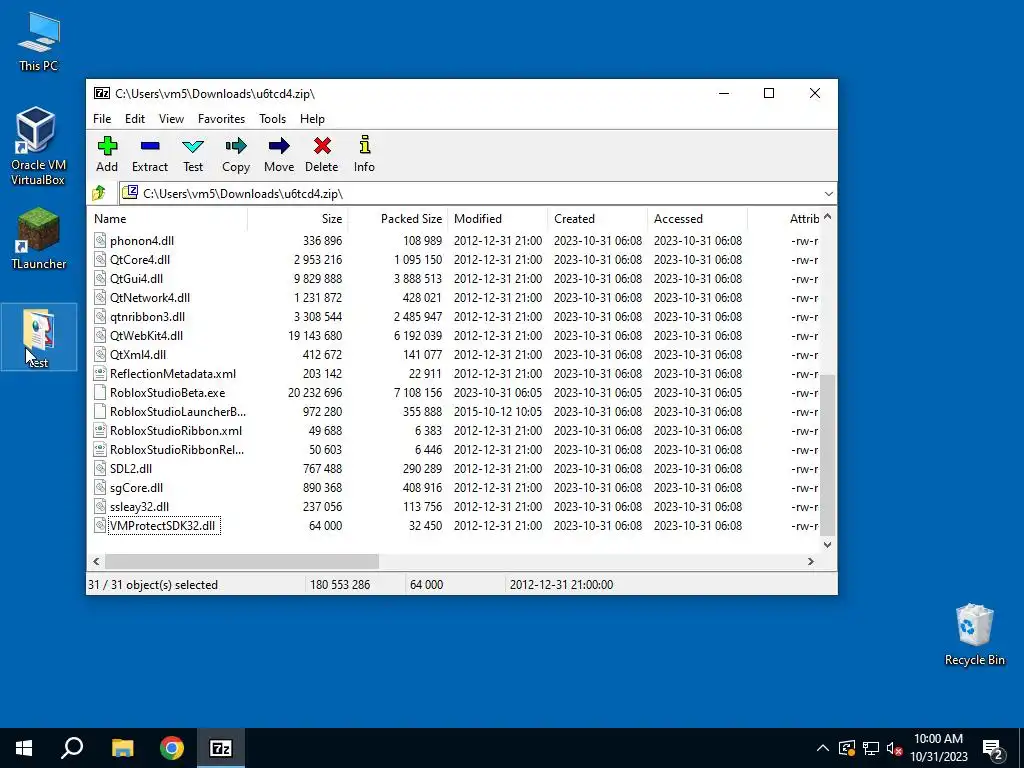This screenshot has height=768, width=1024.
Task: Sort by Name column header
Action: point(167,219)
